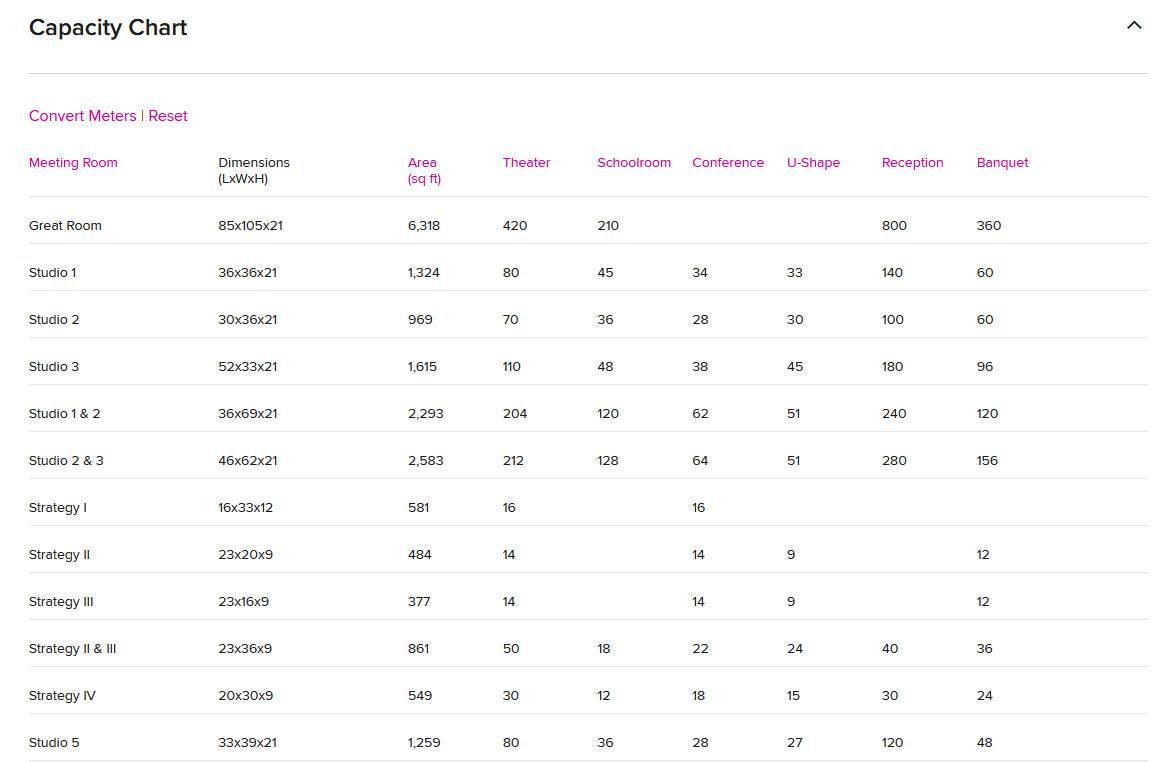Click Strategy II area value 484
This screenshot has width=1170, height=762.
point(419,555)
